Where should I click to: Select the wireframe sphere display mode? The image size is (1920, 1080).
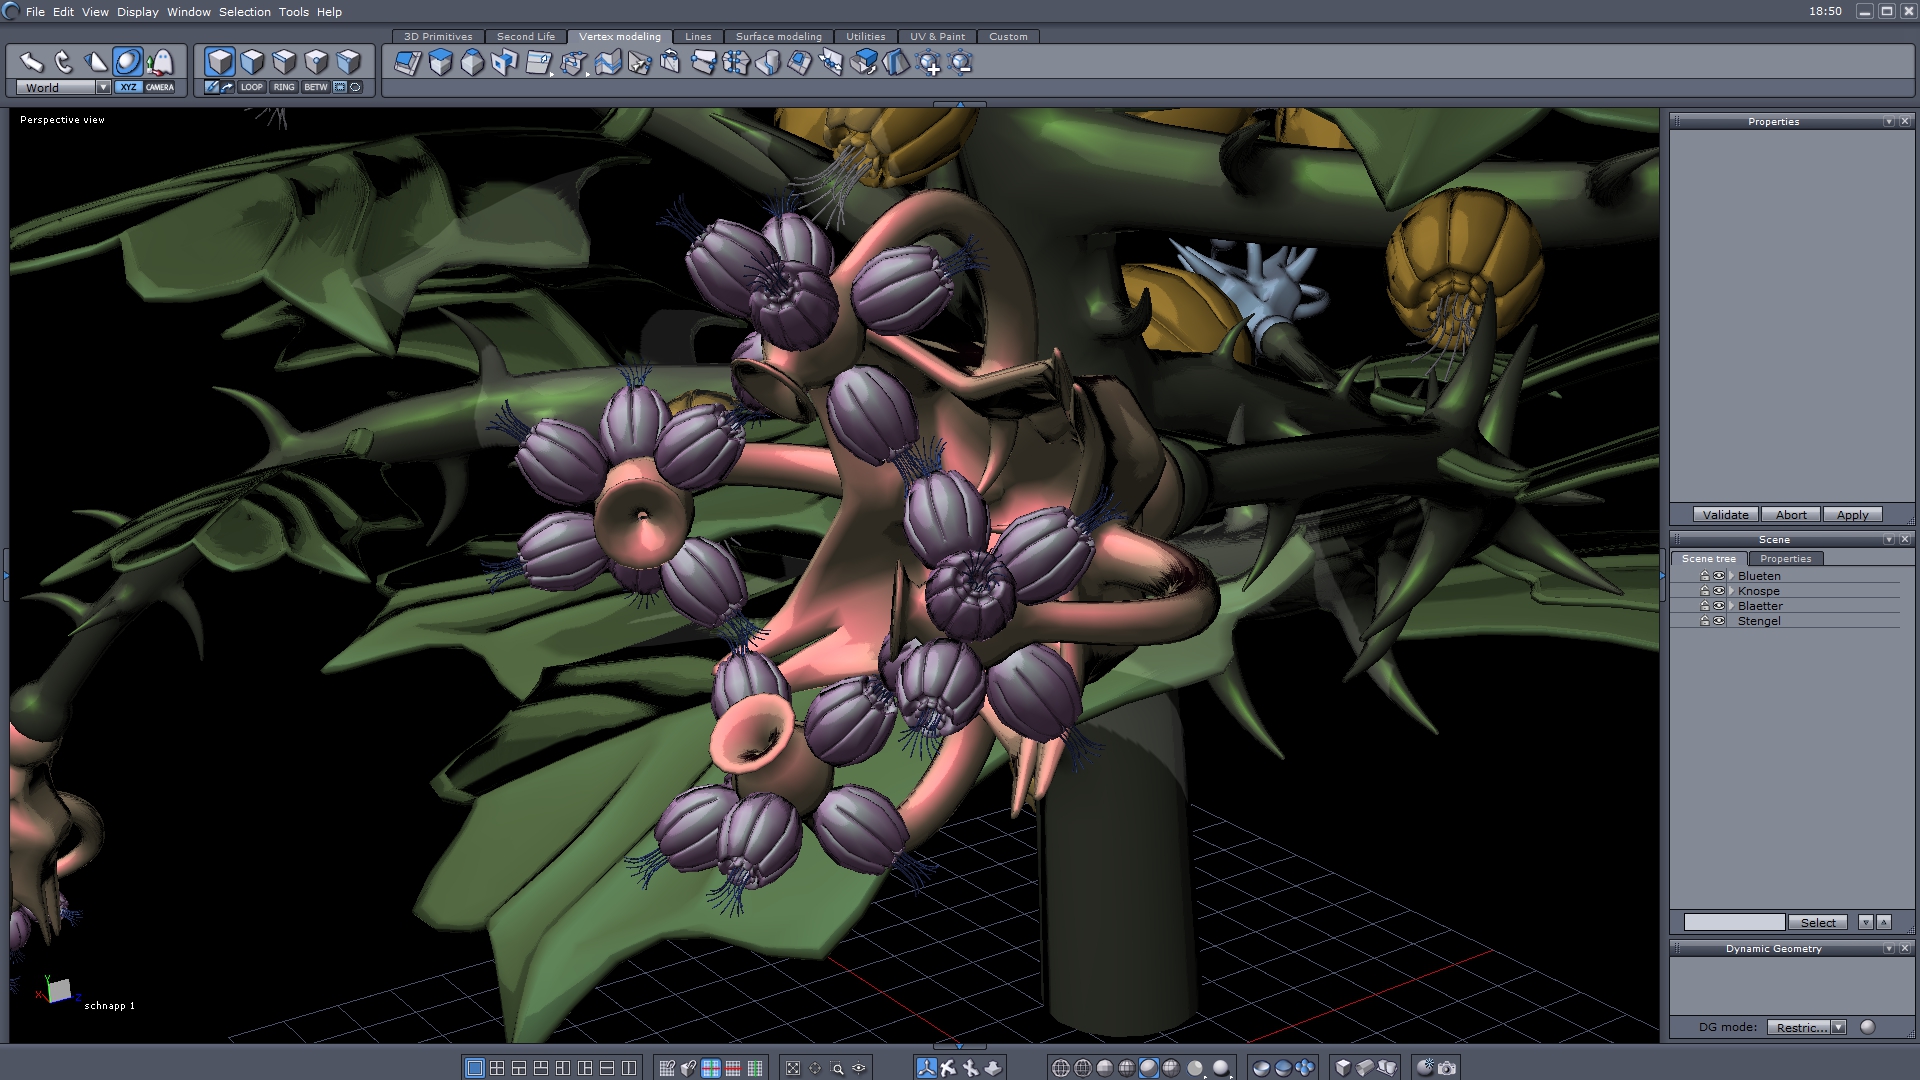[1061, 1068]
